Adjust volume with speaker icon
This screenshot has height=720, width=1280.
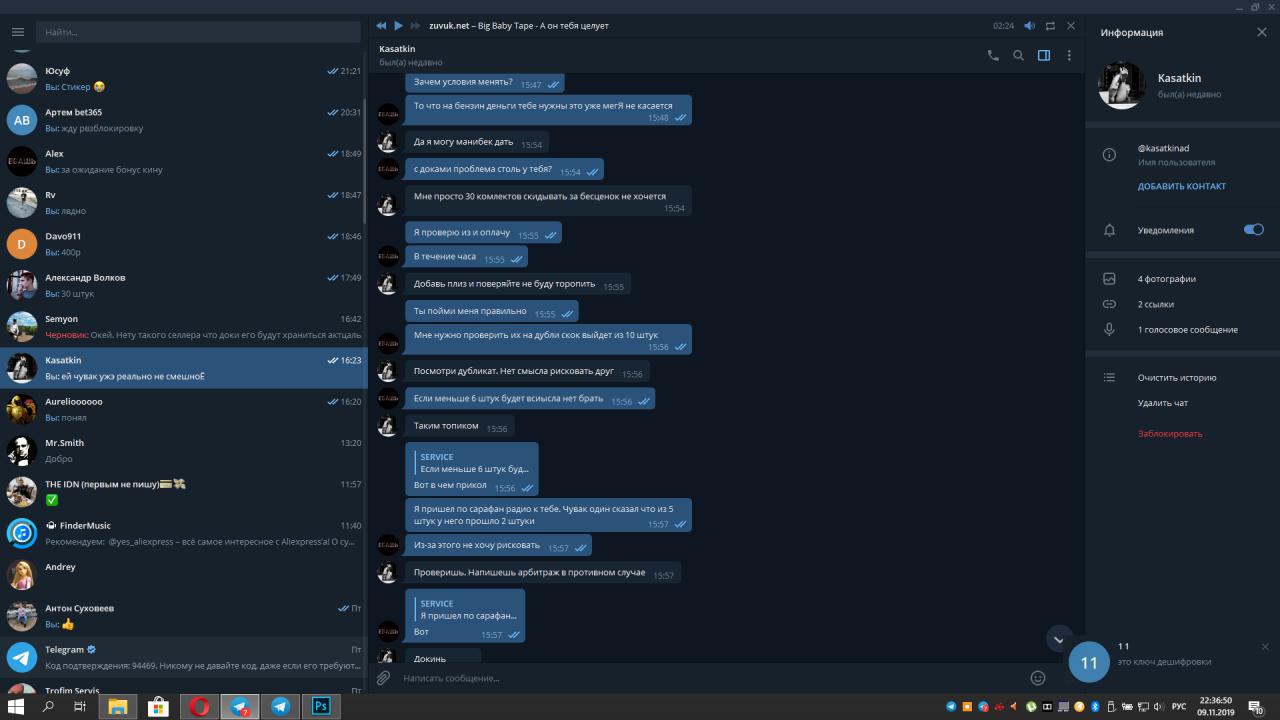[1030, 25]
